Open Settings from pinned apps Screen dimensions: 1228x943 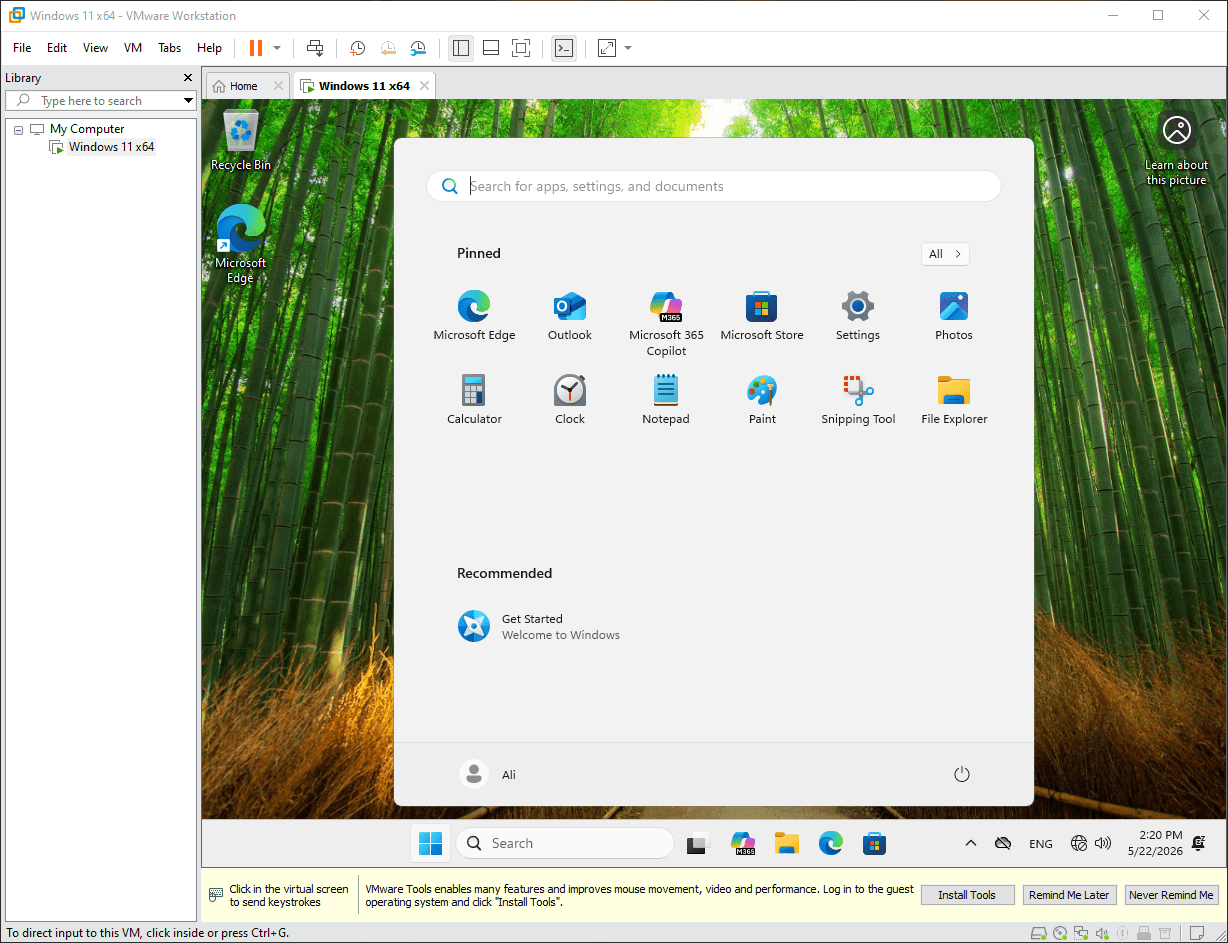click(x=858, y=316)
